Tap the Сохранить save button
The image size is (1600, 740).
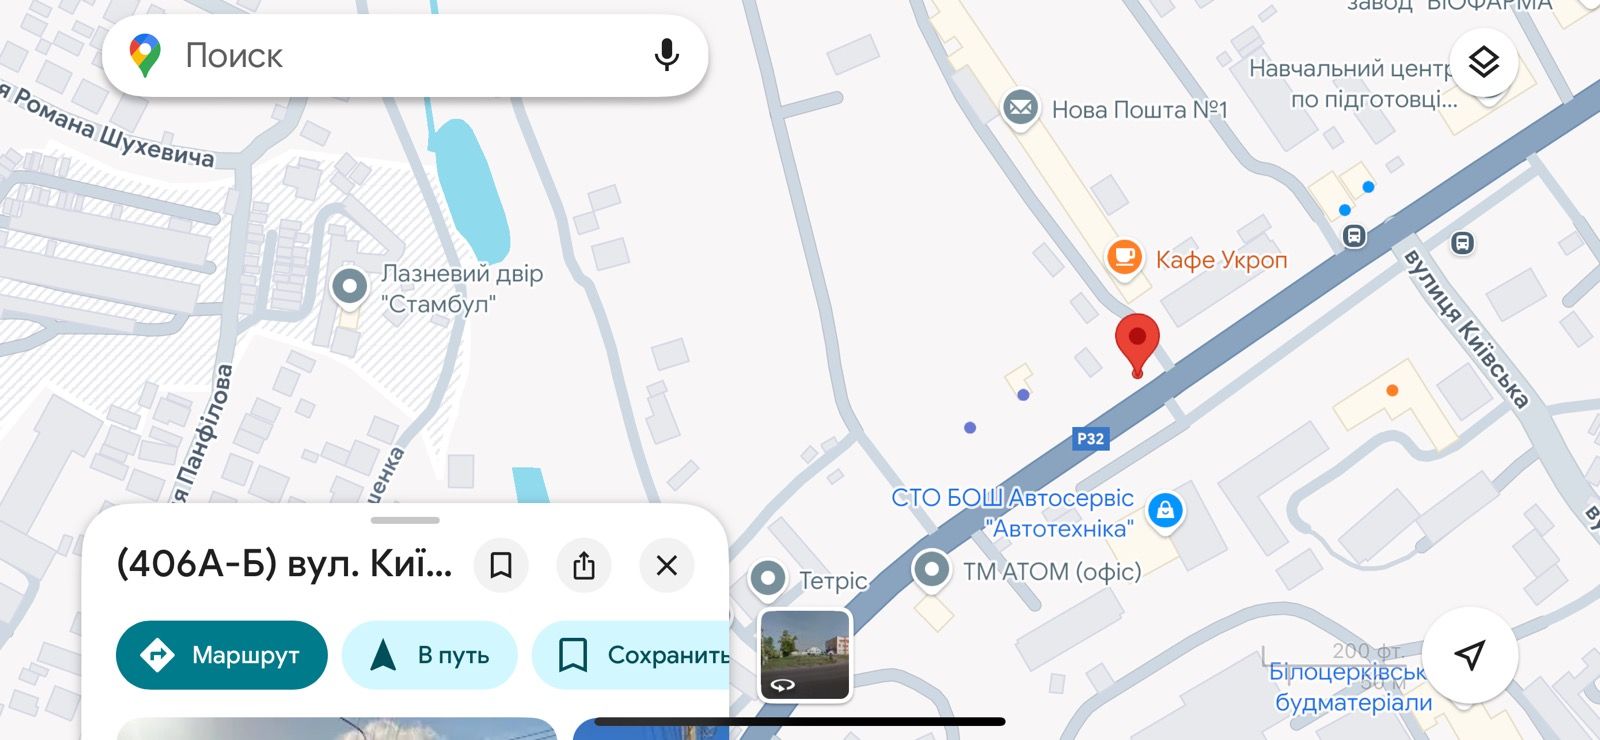pyautogui.click(x=632, y=655)
